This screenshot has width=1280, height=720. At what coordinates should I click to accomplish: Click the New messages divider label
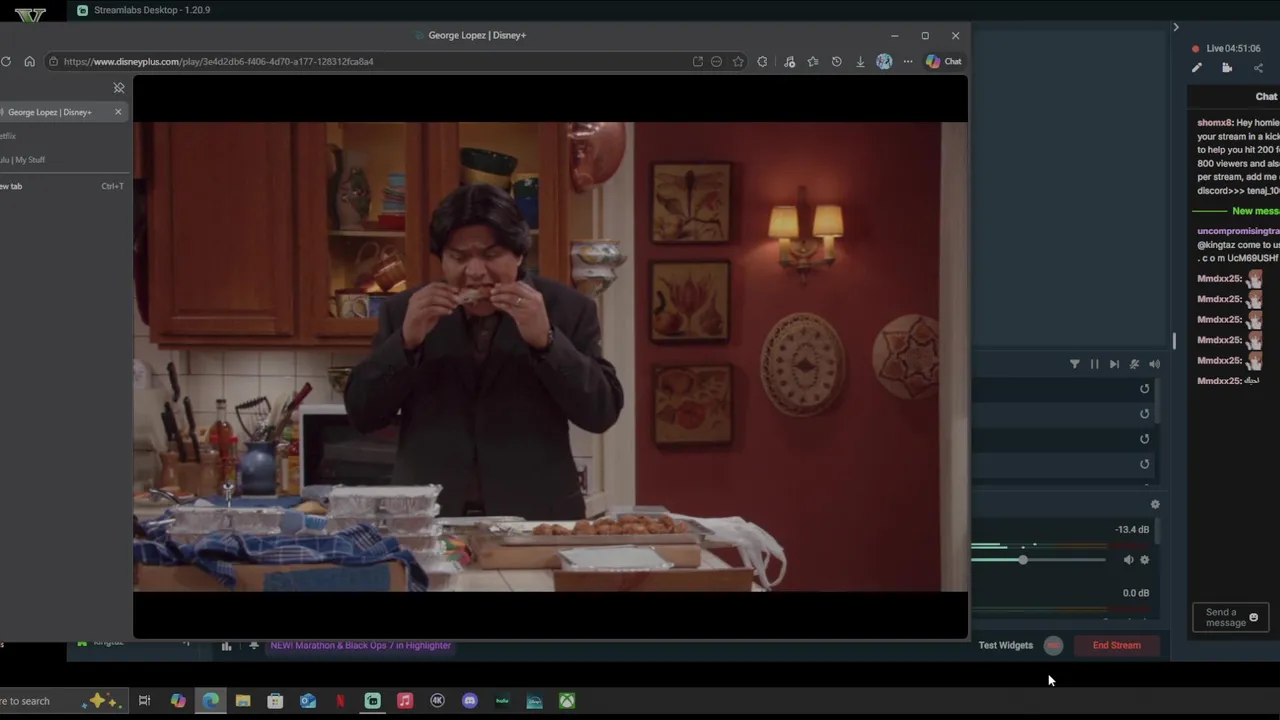coord(1255,211)
